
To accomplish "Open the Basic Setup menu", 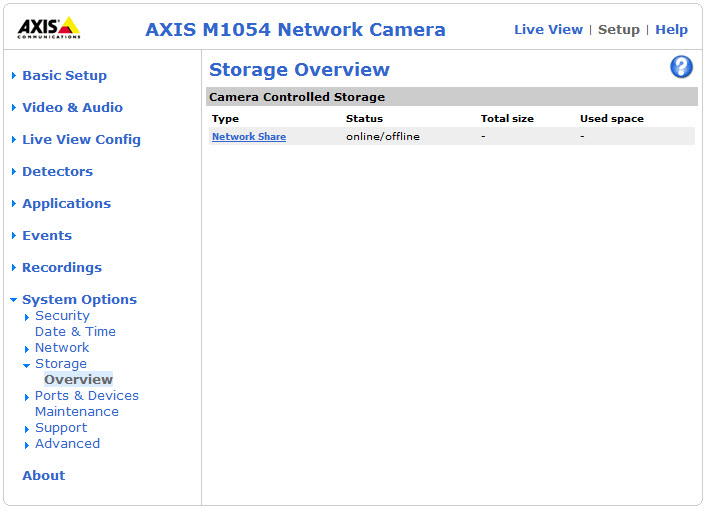I will pos(64,76).
